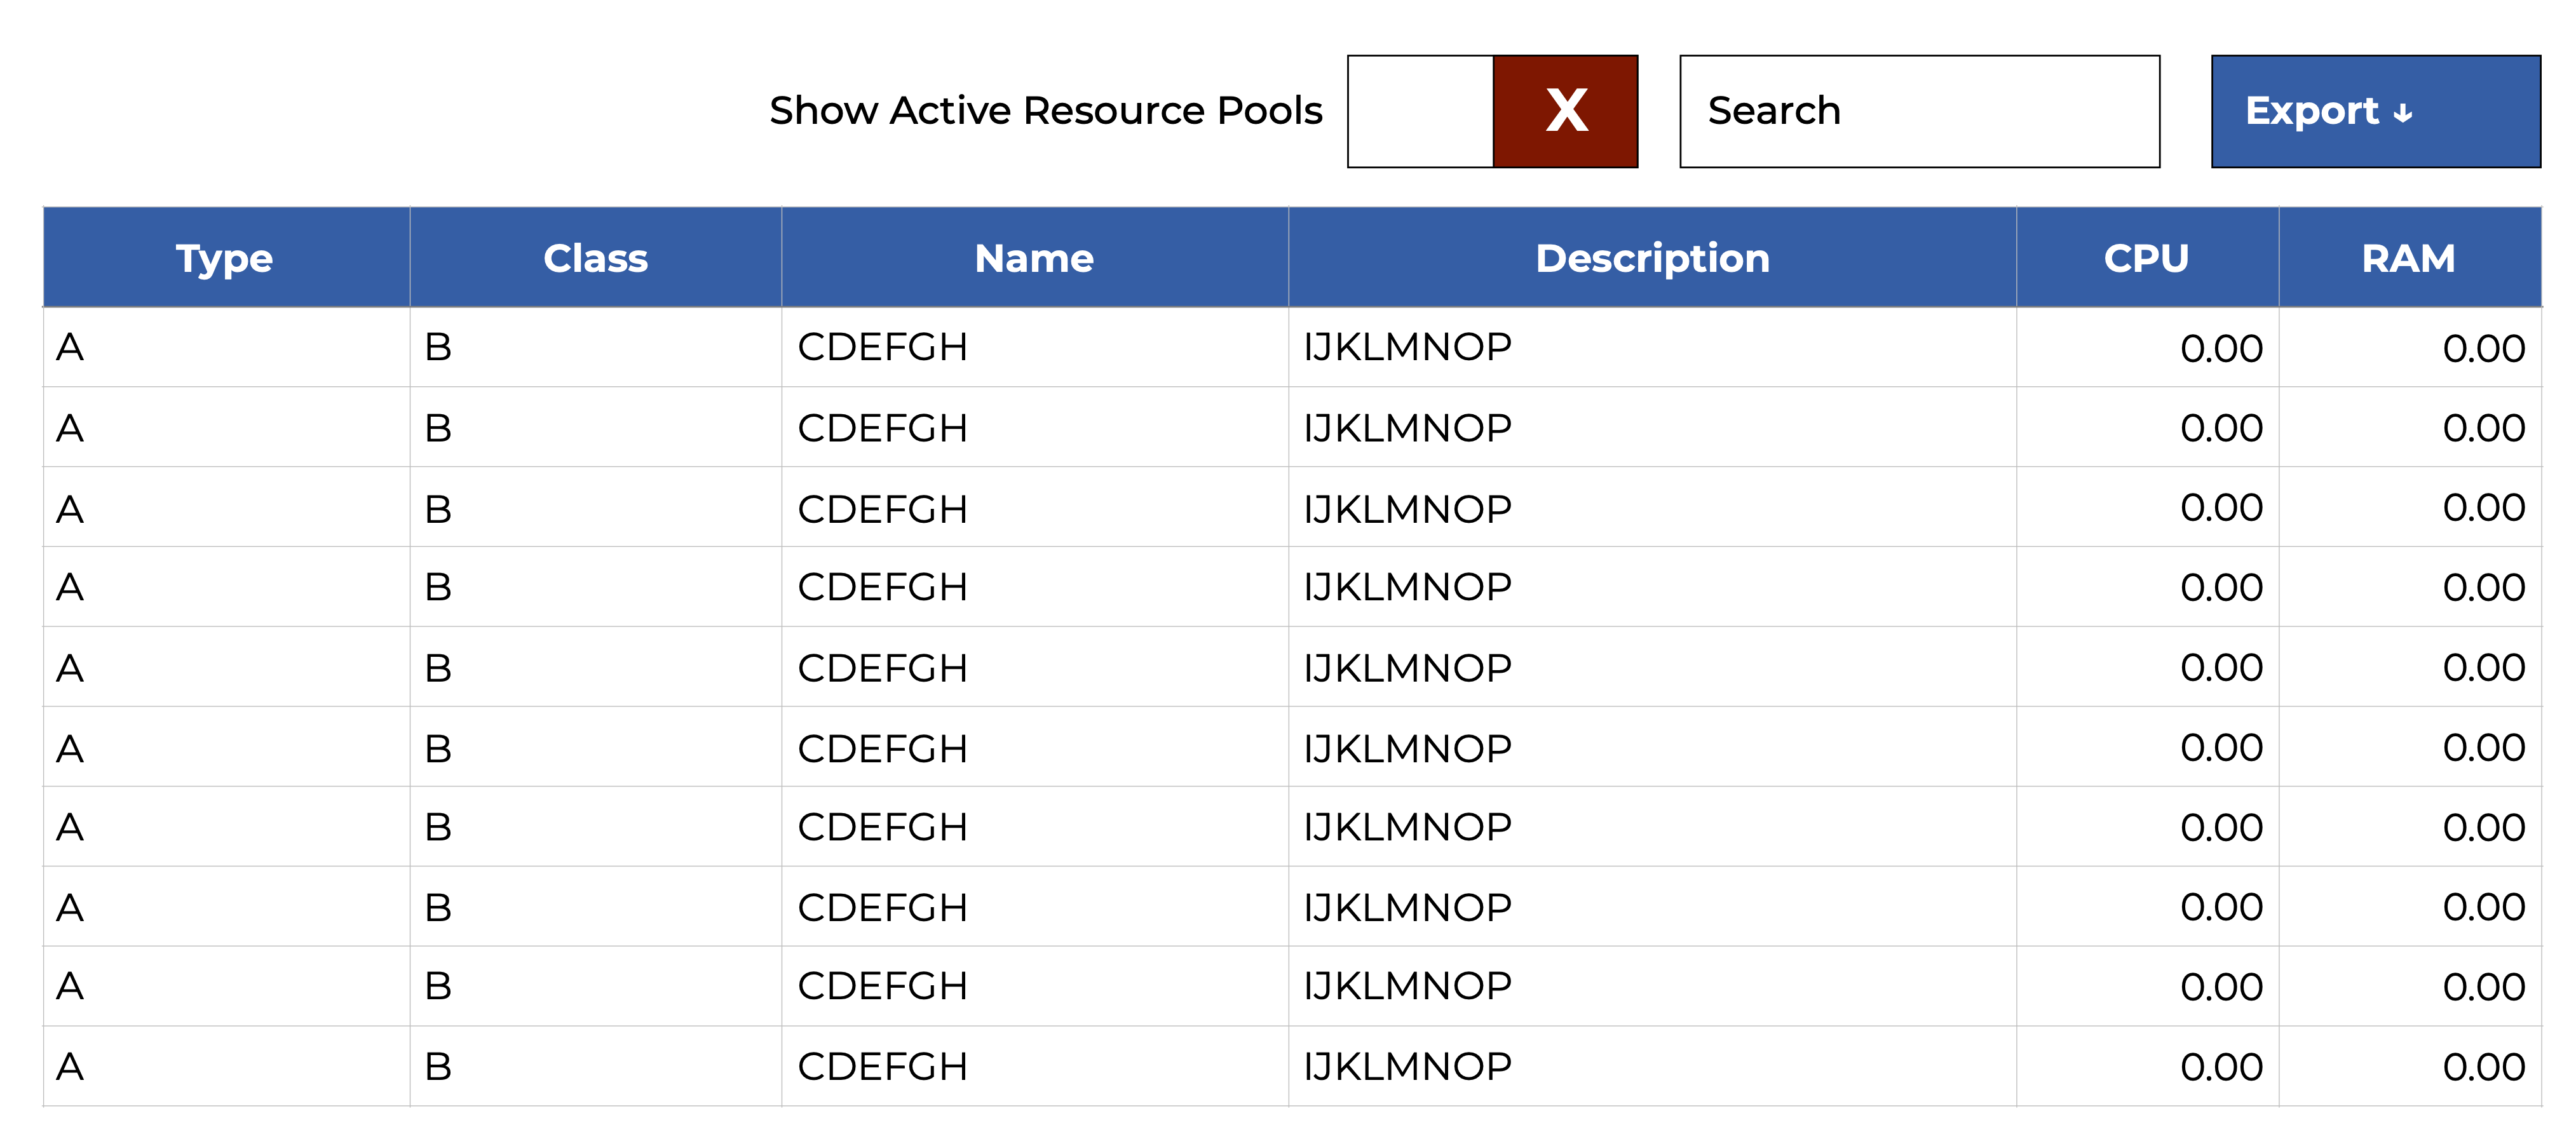
Task: Select Type cell A in last row
Action: 70,1067
